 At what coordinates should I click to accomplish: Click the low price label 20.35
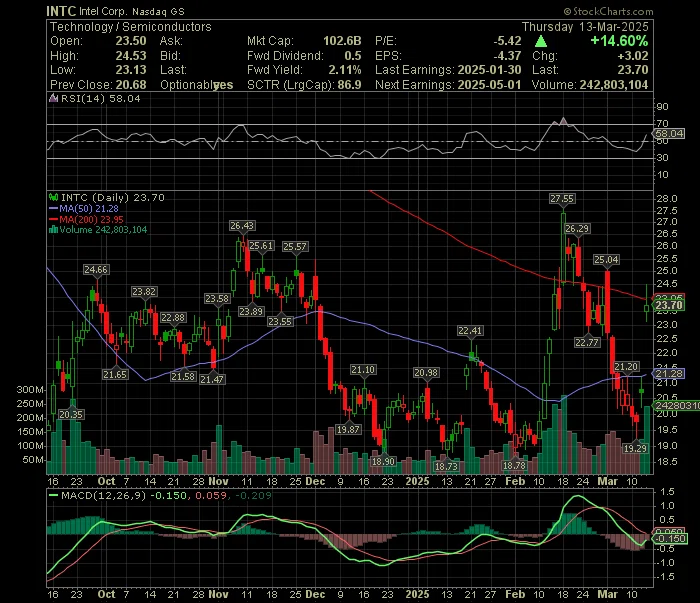pyautogui.click(x=71, y=414)
